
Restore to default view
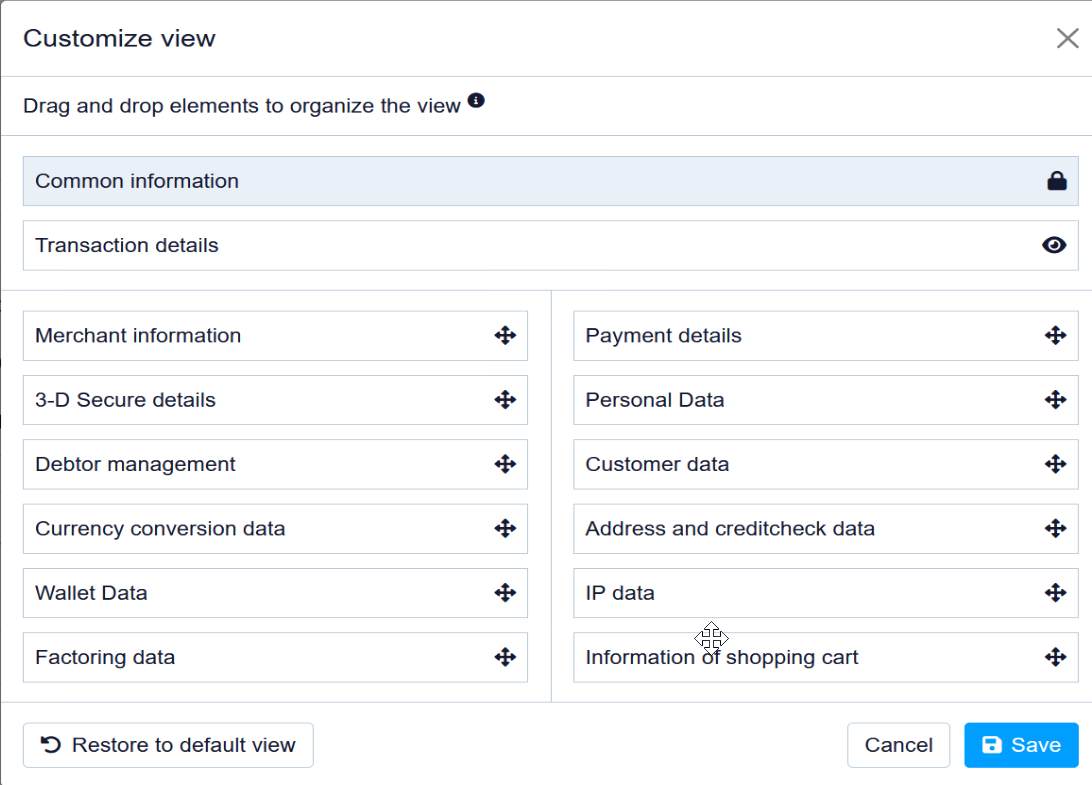click(x=168, y=745)
